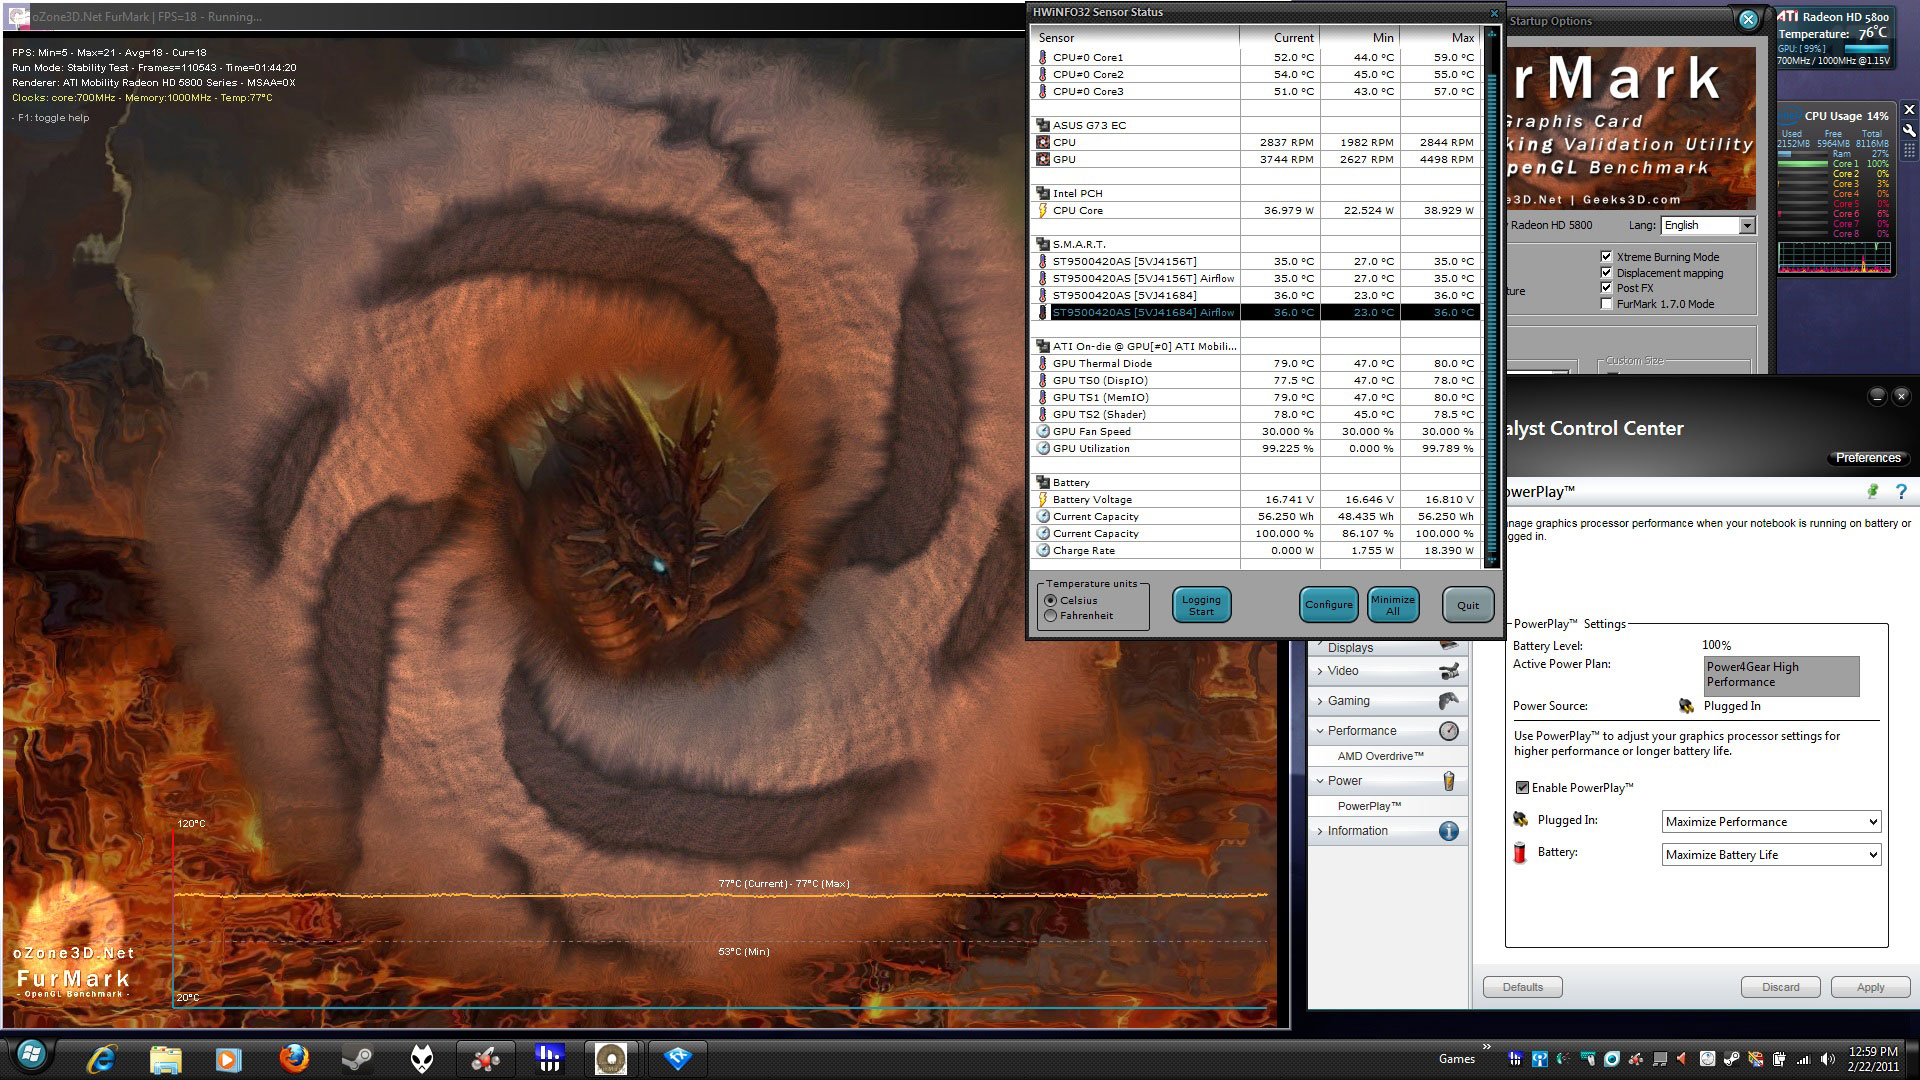
Task: Select AMD Overdrive menu entry
Action: click(1380, 756)
